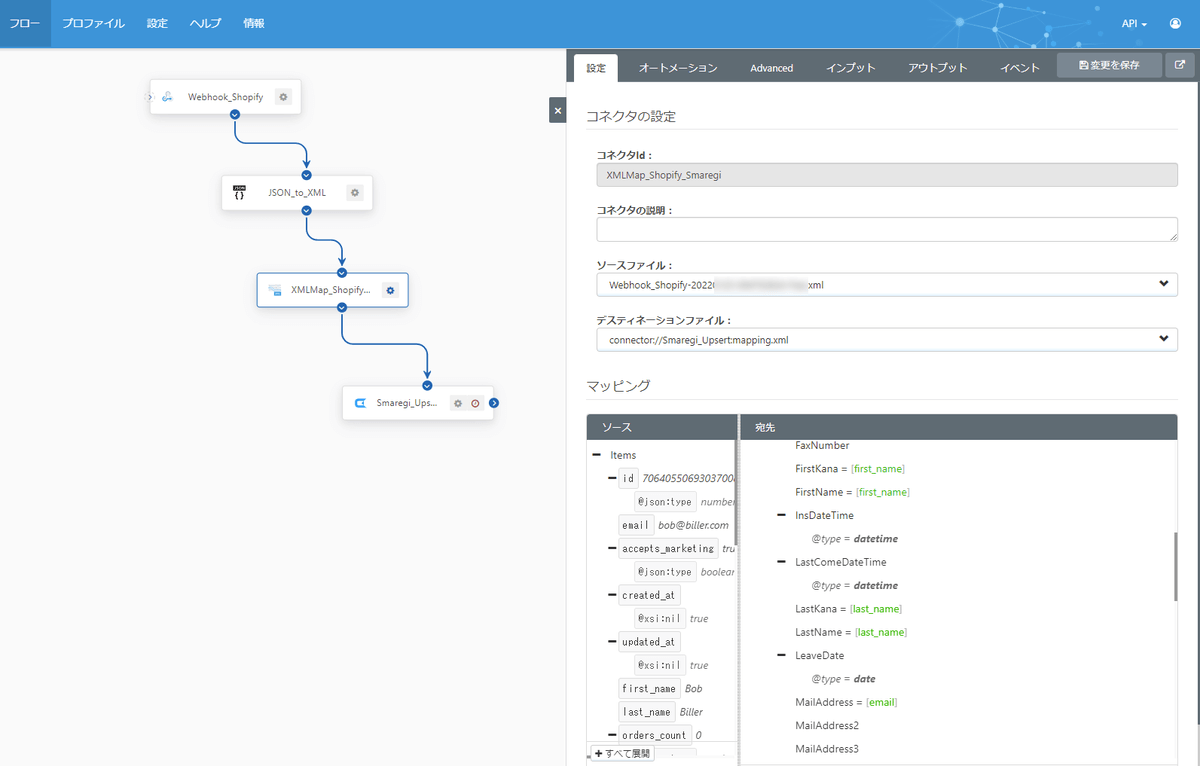Viewport: 1200px width, 766px height.
Task: Click input port arrow left of Webhook_Shopify
Action: coord(150,97)
